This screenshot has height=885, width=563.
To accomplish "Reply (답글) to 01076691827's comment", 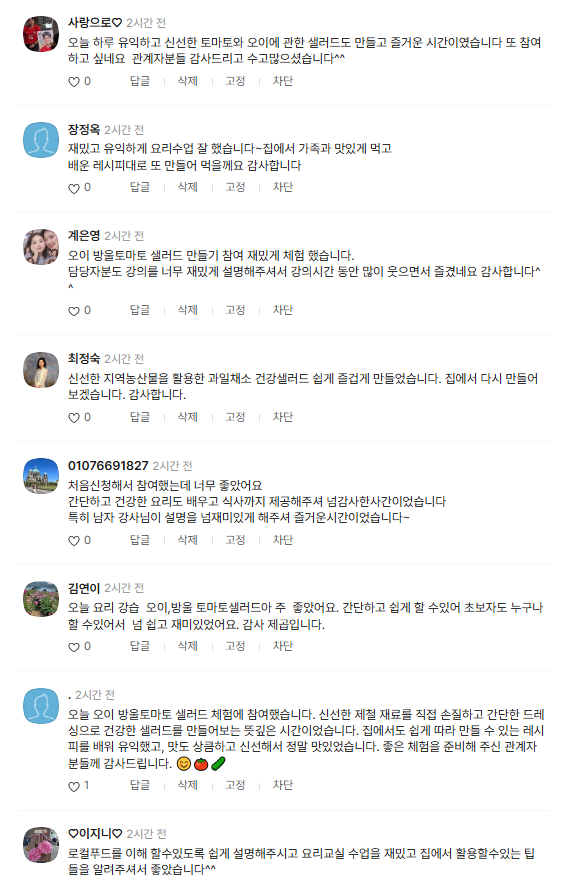I will 139,540.
